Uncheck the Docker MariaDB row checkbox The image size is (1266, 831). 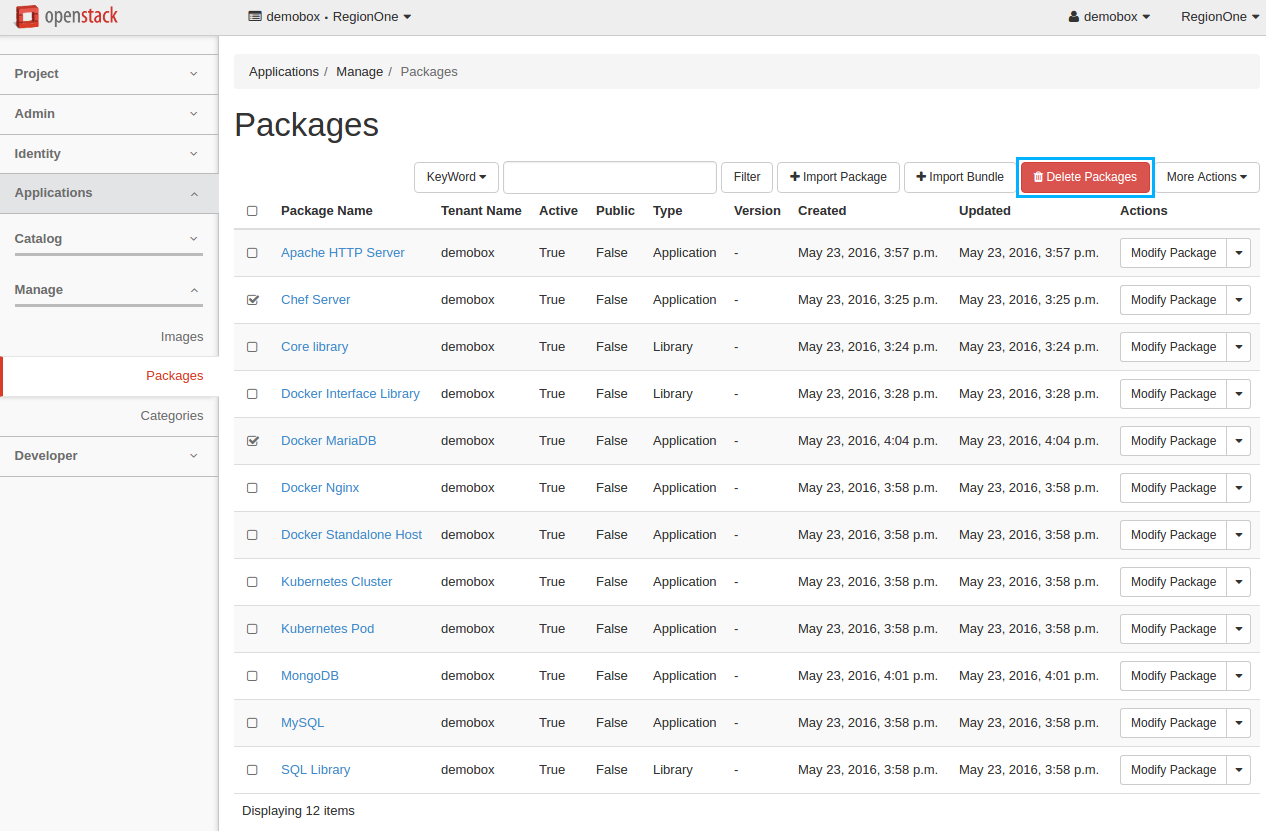point(252,440)
